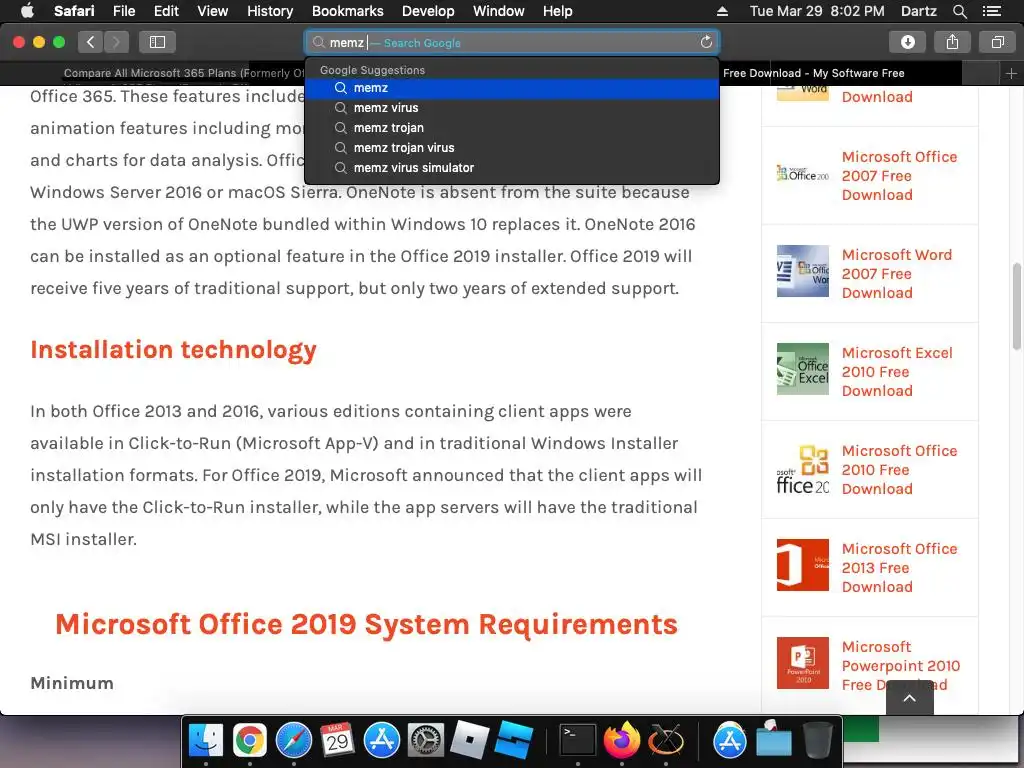Click the date and time in menu bar

click(817, 11)
